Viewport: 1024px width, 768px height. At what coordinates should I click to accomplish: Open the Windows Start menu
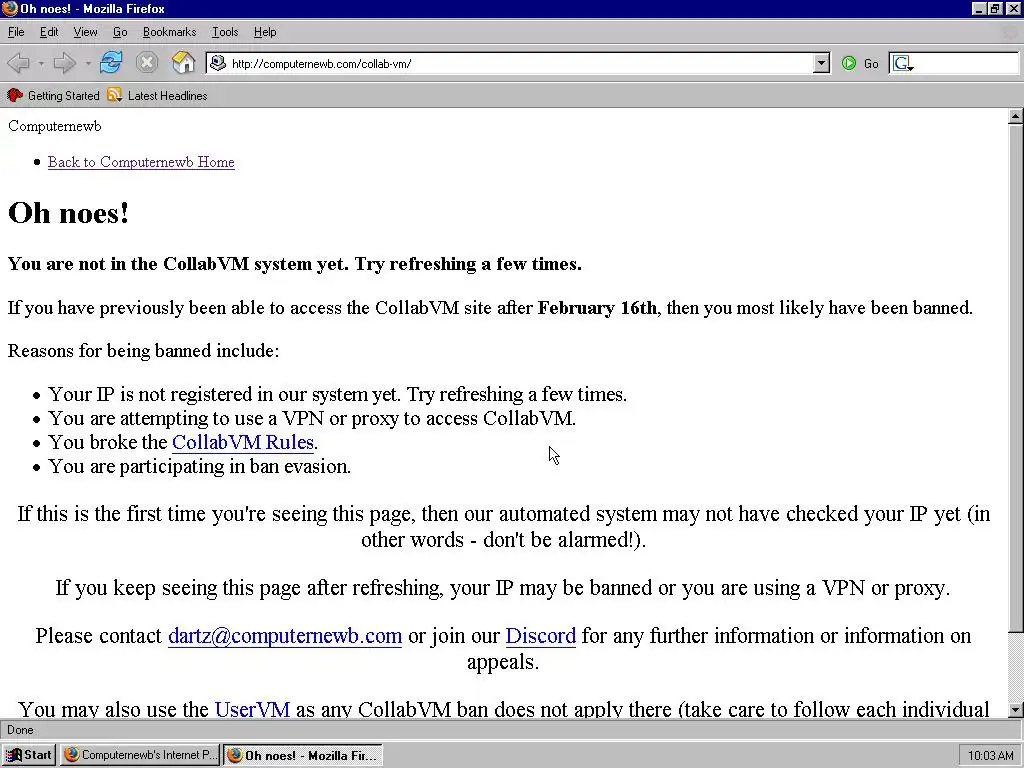pyautogui.click(x=29, y=755)
